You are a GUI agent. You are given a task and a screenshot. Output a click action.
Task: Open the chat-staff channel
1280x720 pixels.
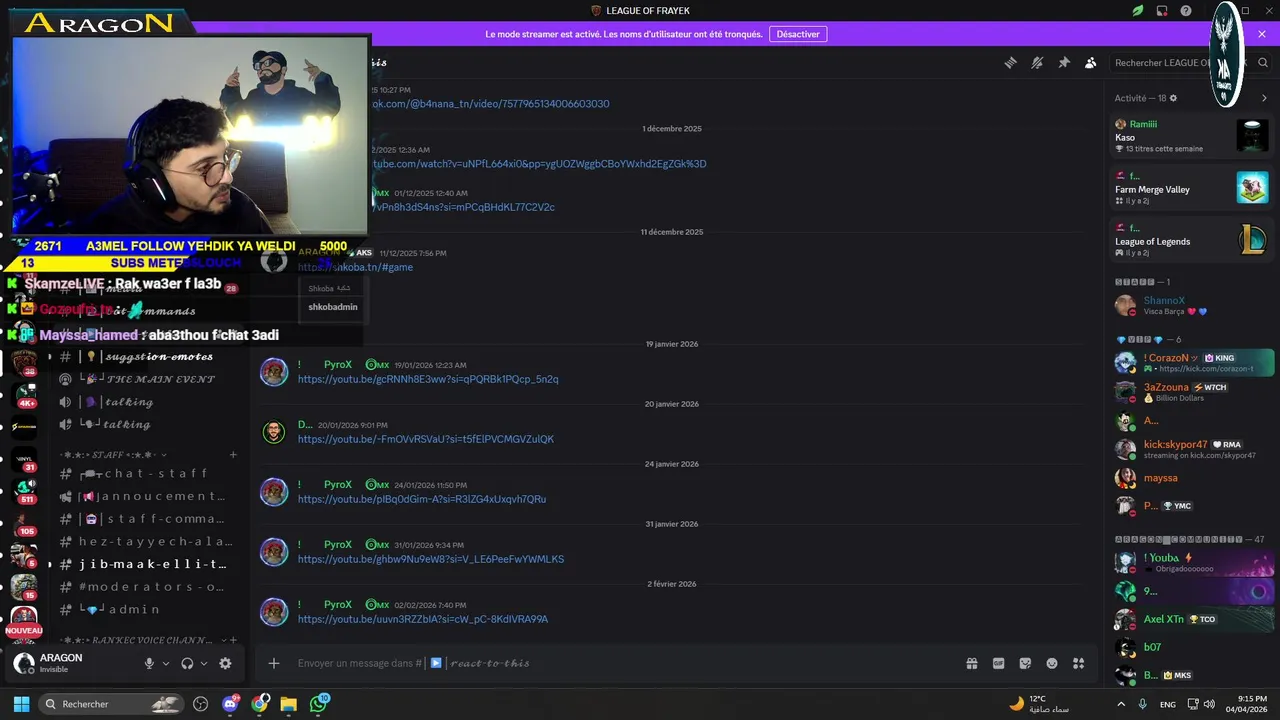click(x=147, y=473)
